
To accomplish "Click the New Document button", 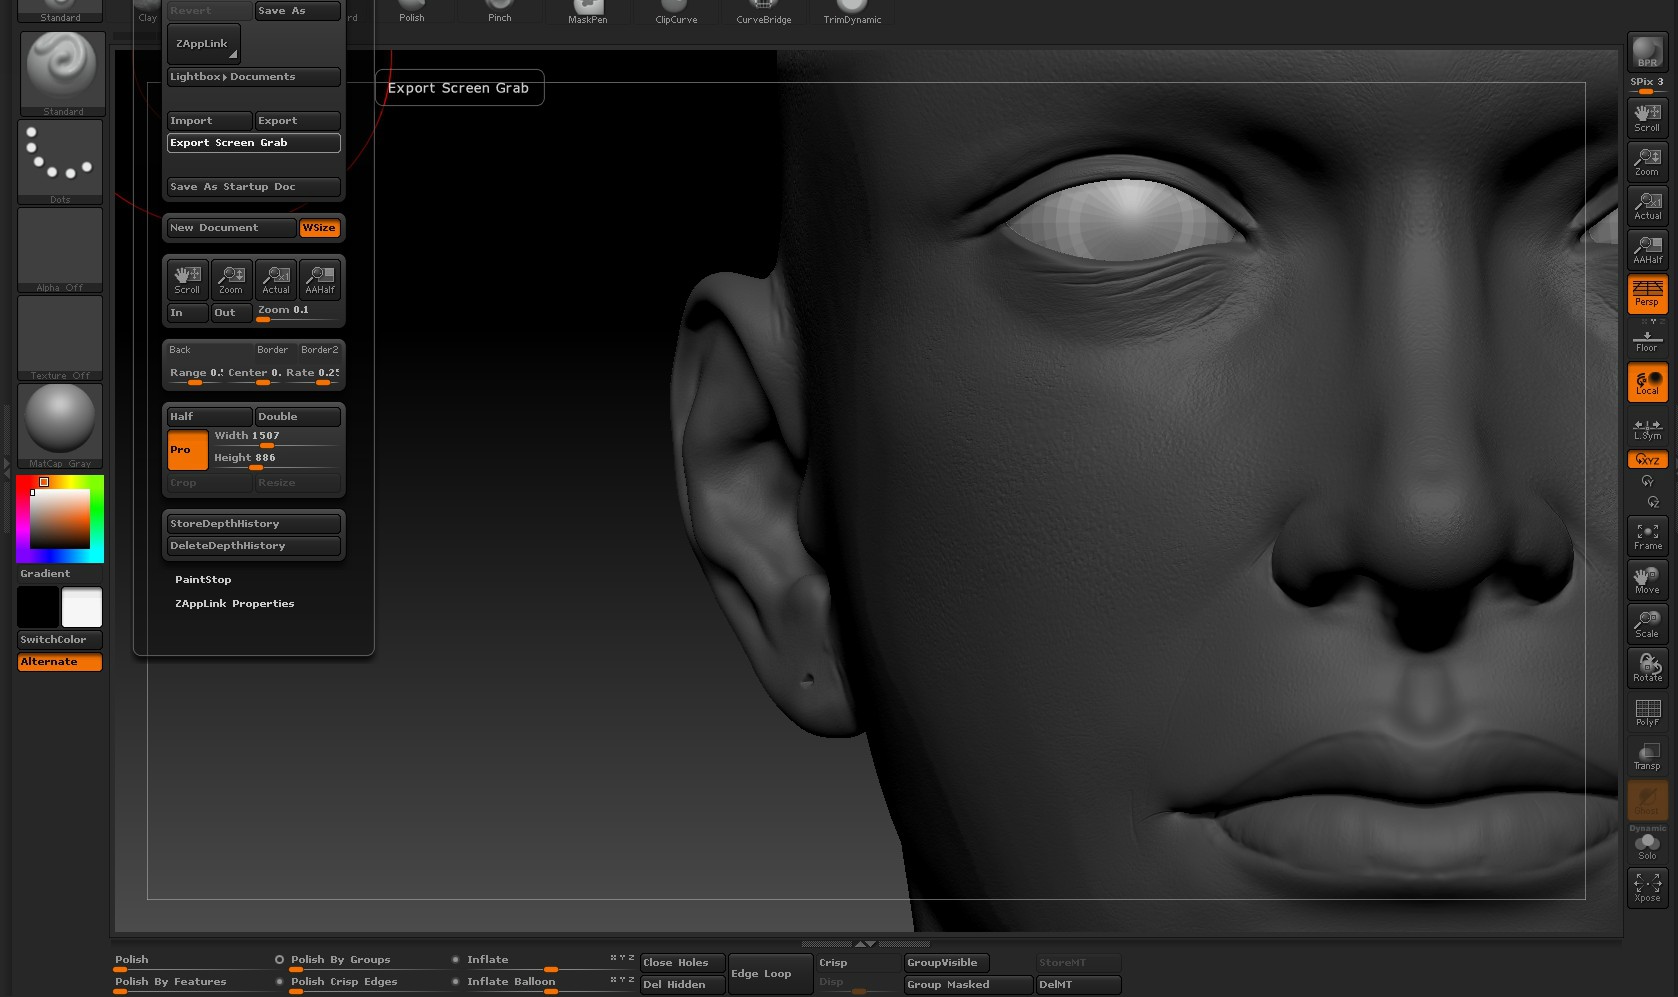I will click(x=230, y=228).
